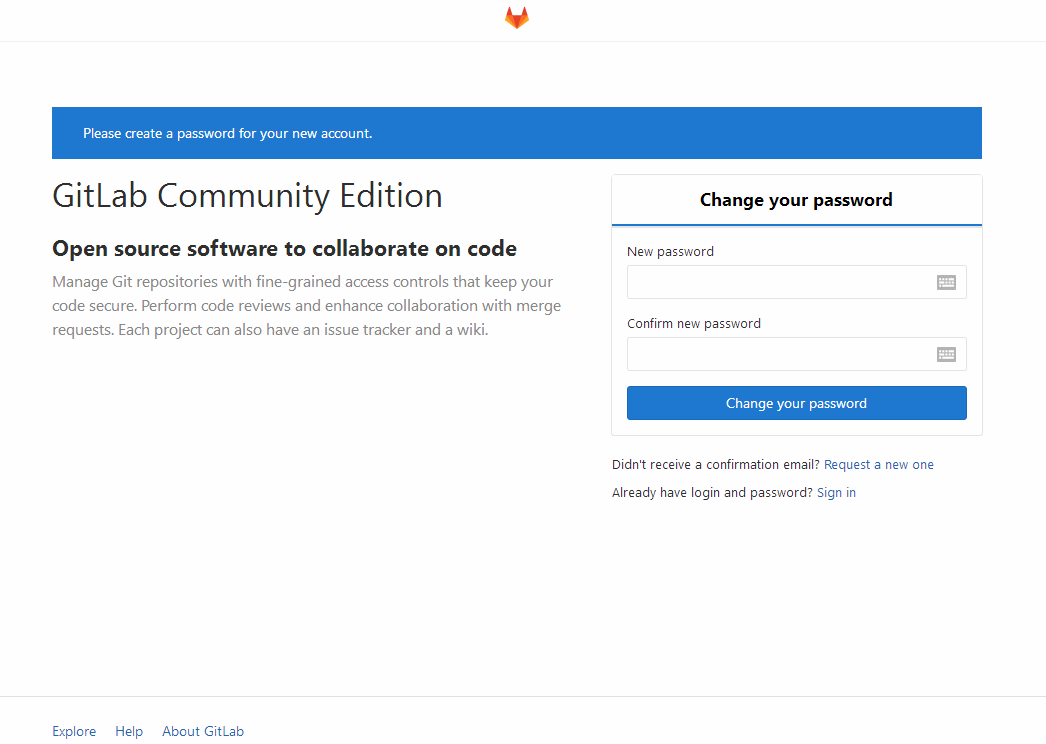The width and height of the screenshot is (1046, 744).
Task: Click the GitLab fox logo
Action: (x=517, y=18)
